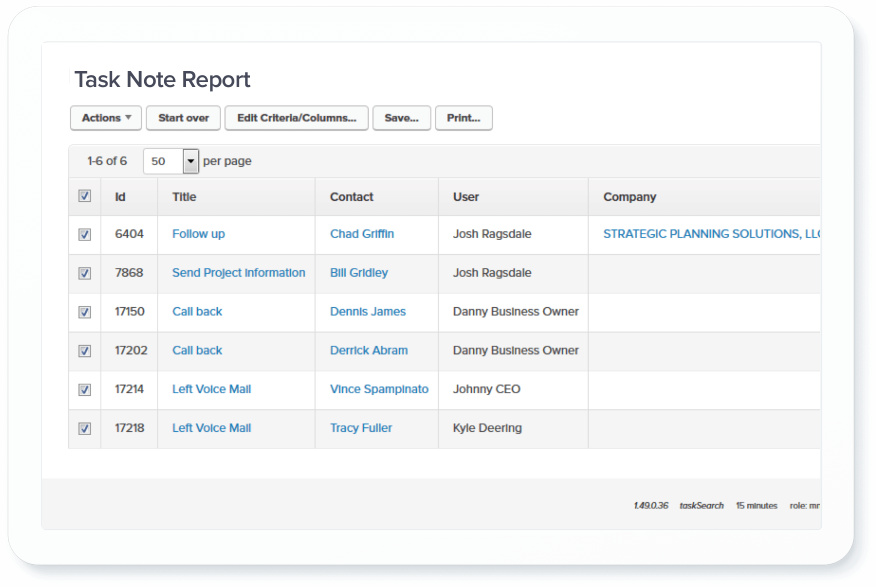The width and height of the screenshot is (876, 587).
Task: Click Danny Business Owner in row 17150
Action: pos(516,312)
